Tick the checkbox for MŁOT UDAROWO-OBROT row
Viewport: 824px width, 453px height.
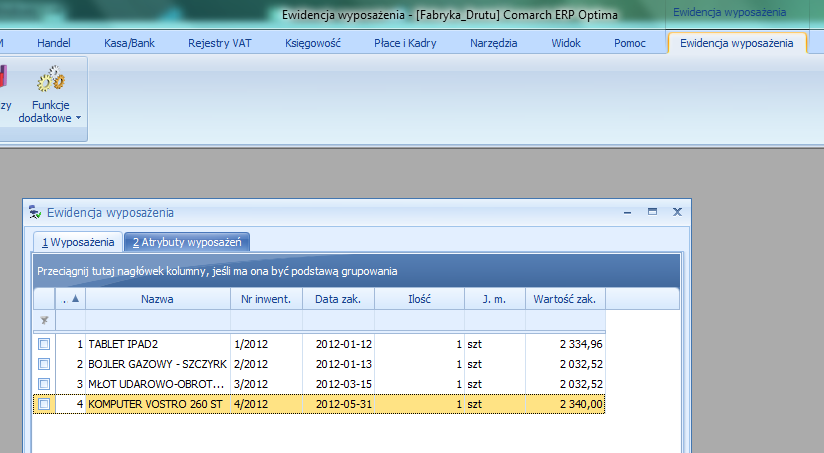(44, 384)
